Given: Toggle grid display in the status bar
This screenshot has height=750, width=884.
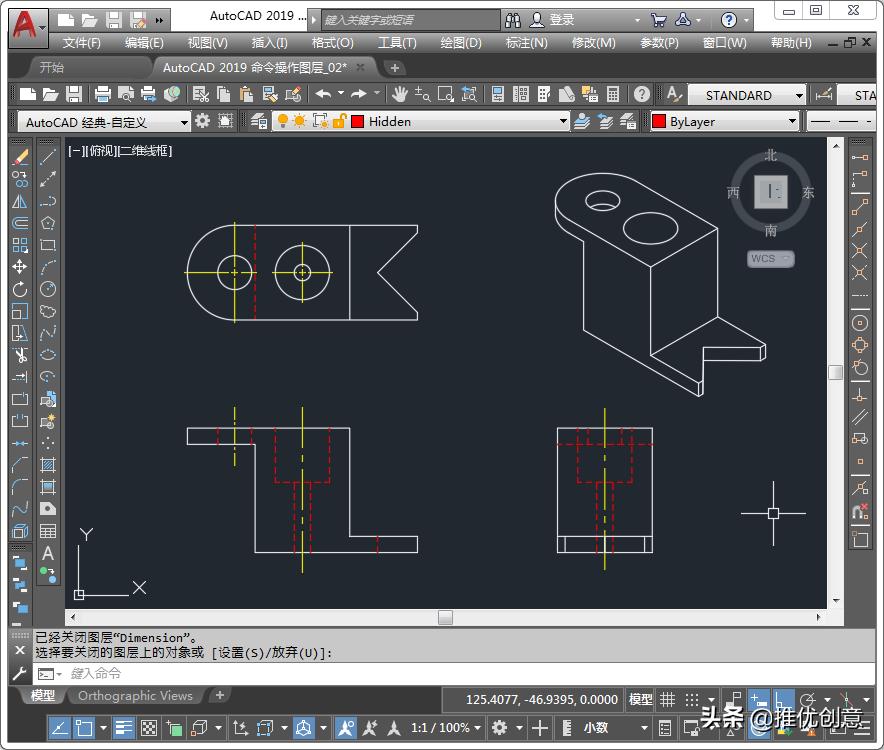Looking at the screenshot, I should (668, 698).
